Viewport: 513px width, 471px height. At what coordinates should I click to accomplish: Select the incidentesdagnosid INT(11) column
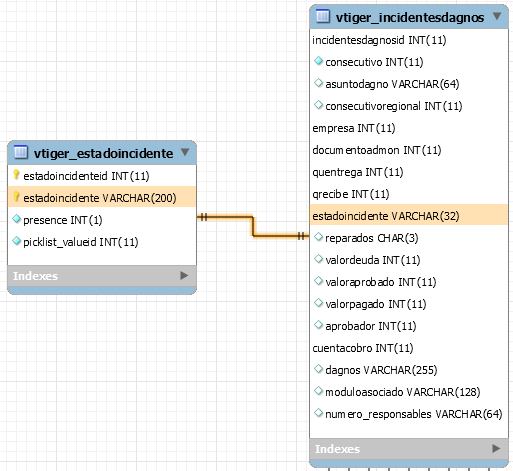[379, 40]
